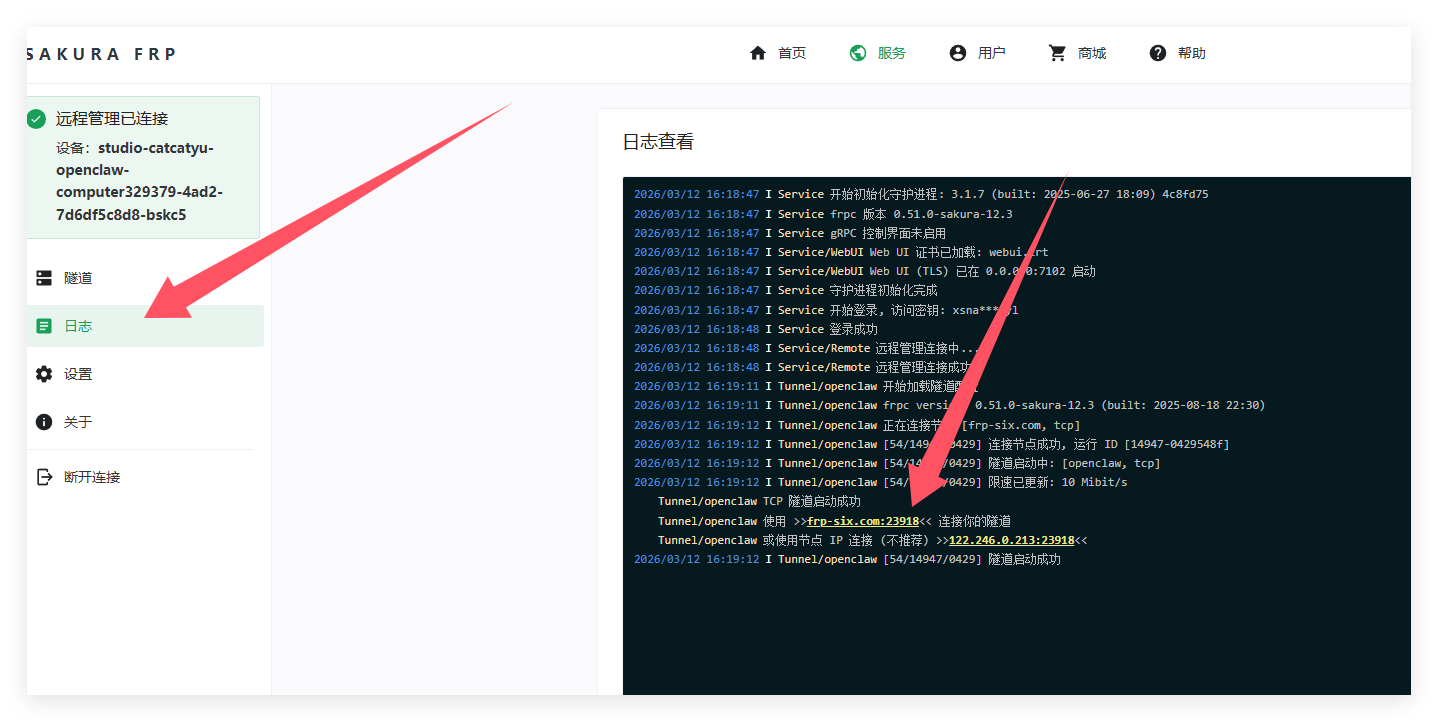1438x722 pixels.
Task: Click log line 'frpc 版本 0.51.0-sakura-12.3'
Action: pos(823,214)
